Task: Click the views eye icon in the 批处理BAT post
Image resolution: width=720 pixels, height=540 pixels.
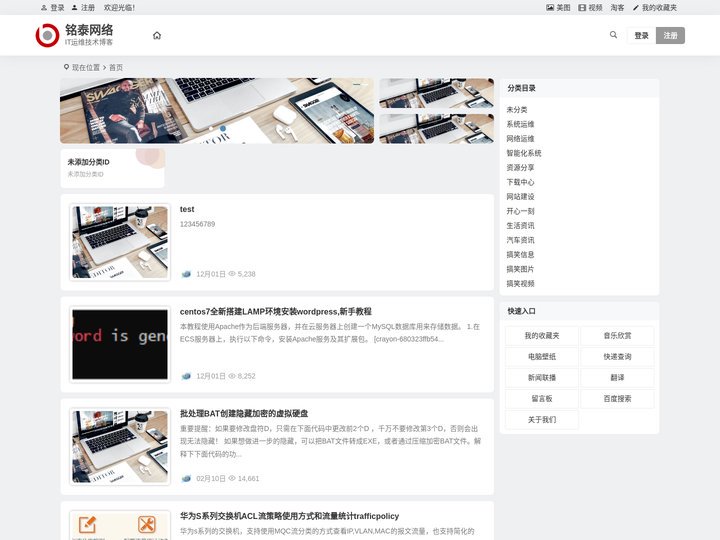Action: coord(232,478)
